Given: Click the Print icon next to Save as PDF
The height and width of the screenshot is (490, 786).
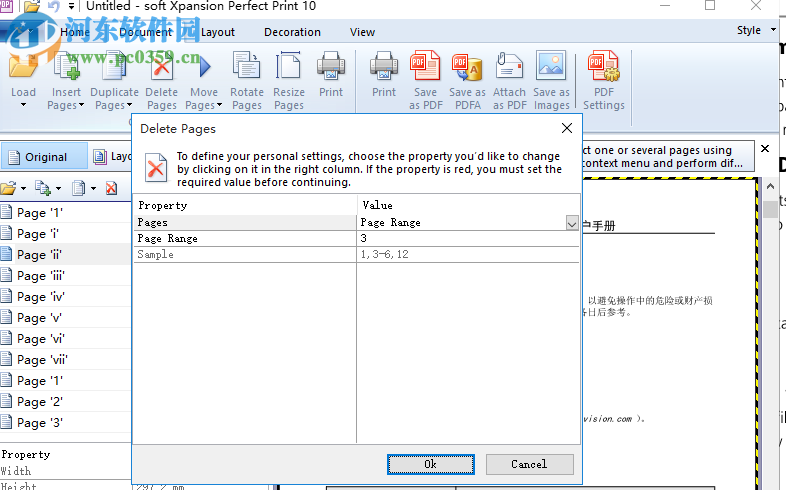Looking at the screenshot, I should pyautogui.click(x=384, y=67).
